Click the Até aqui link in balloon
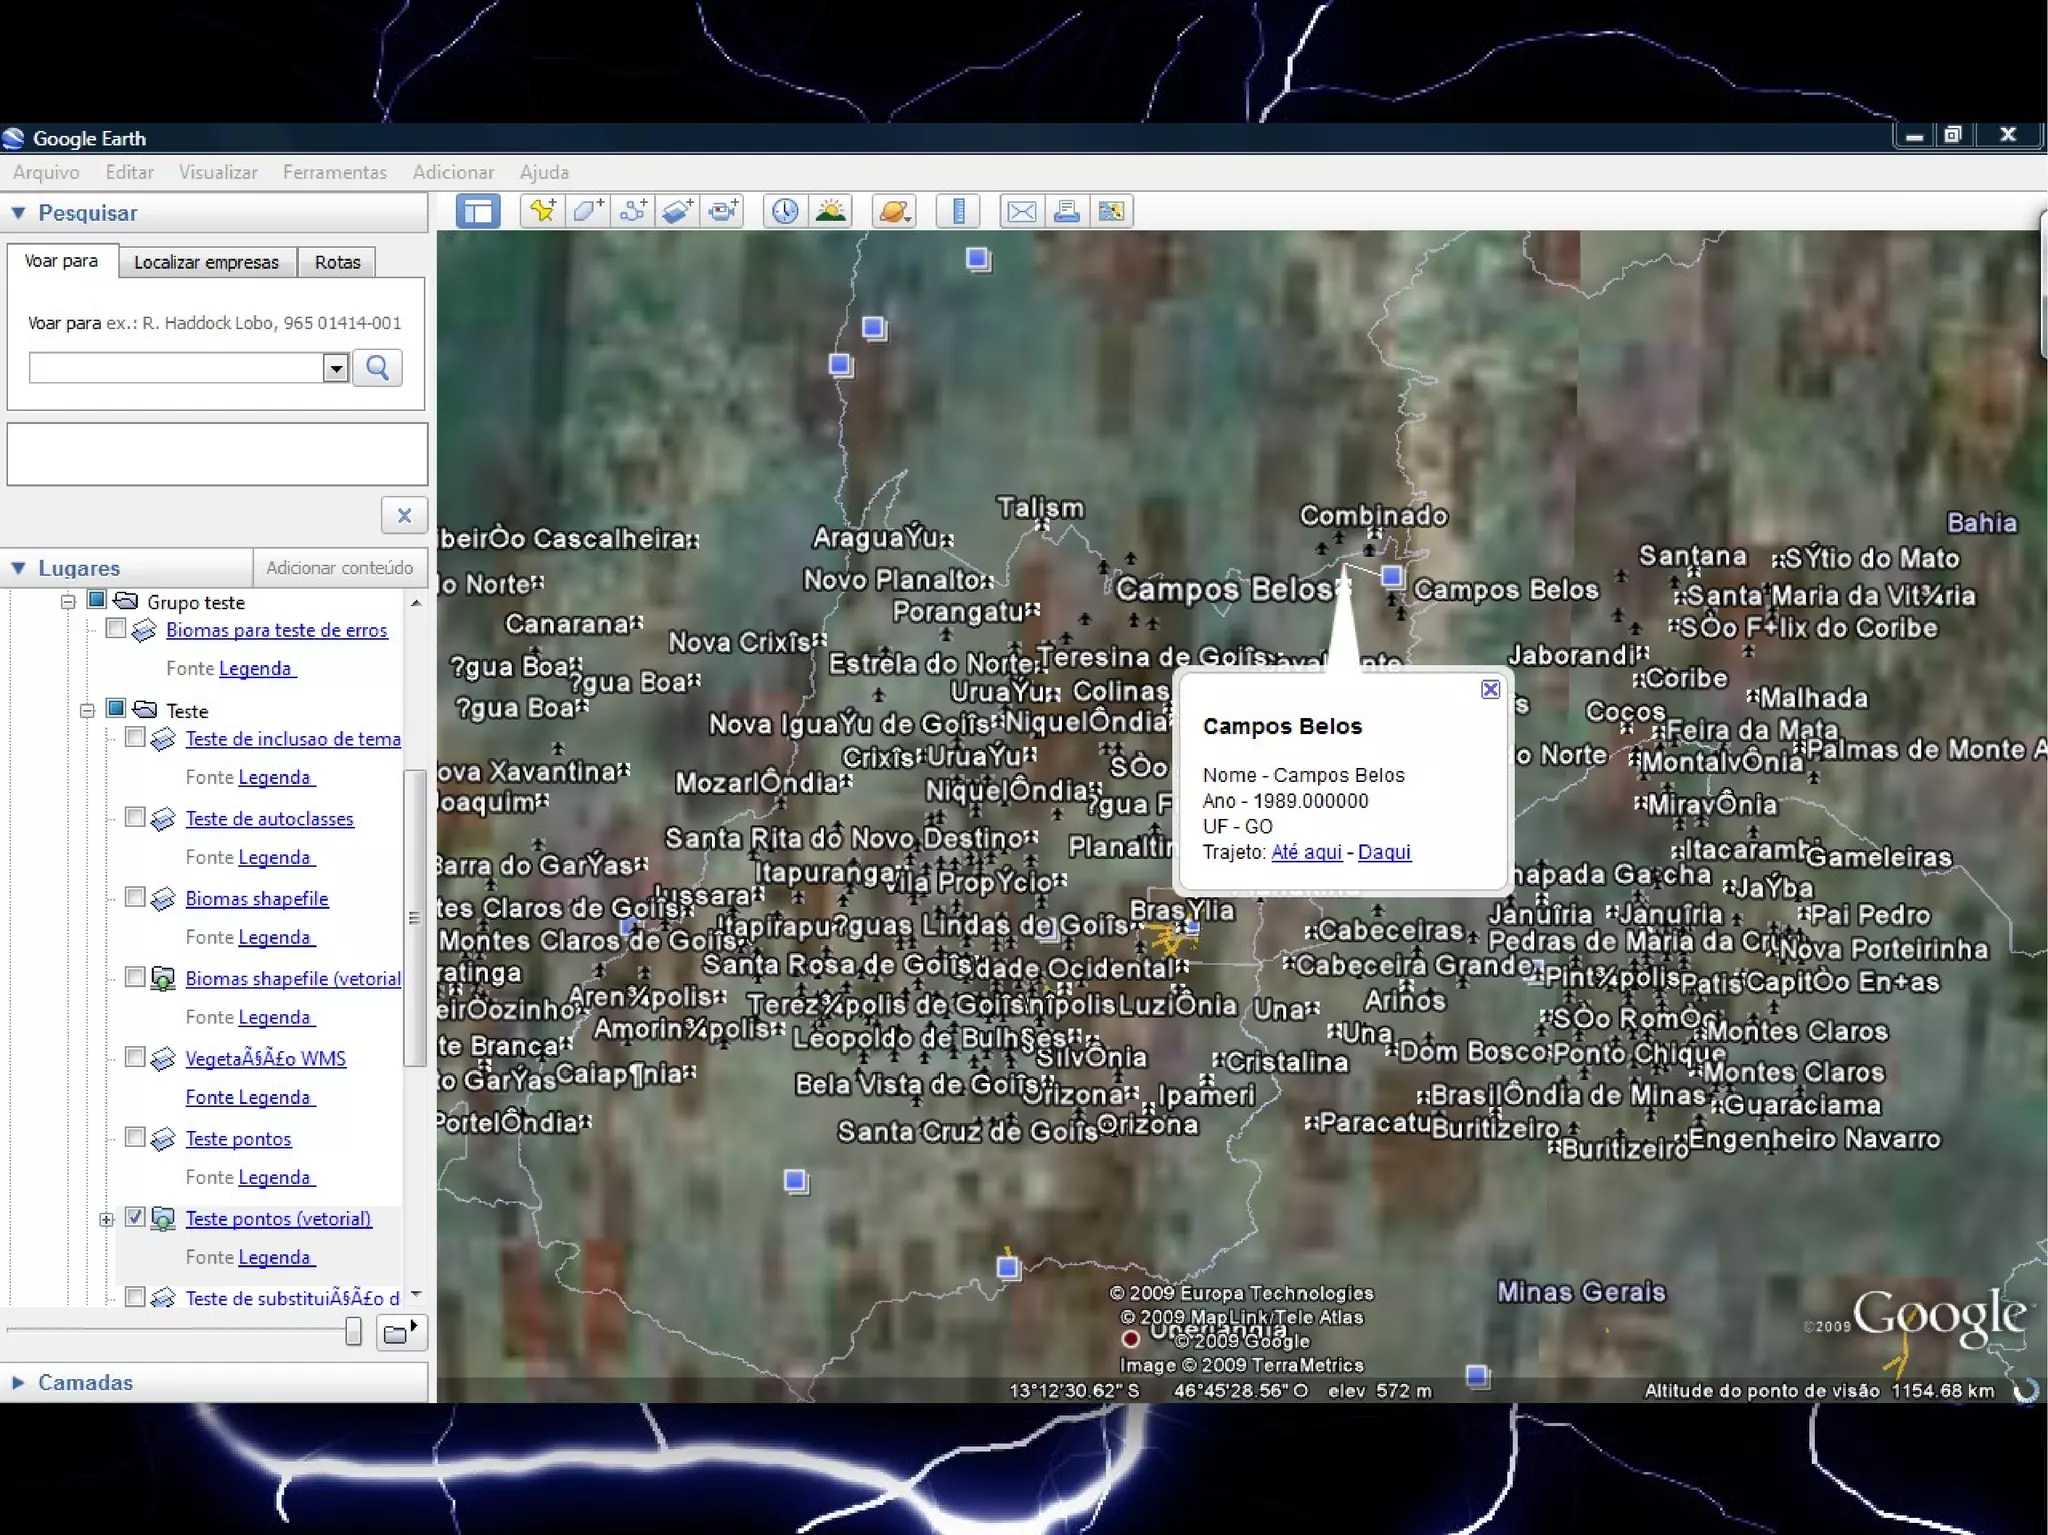The width and height of the screenshot is (2048, 1535). (x=1306, y=852)
